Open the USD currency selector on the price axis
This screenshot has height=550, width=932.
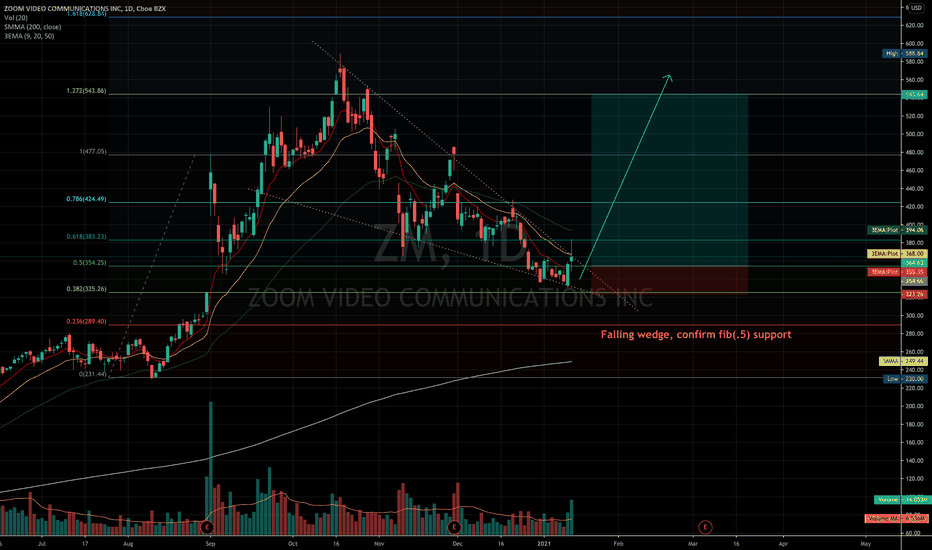pos(915,8)
